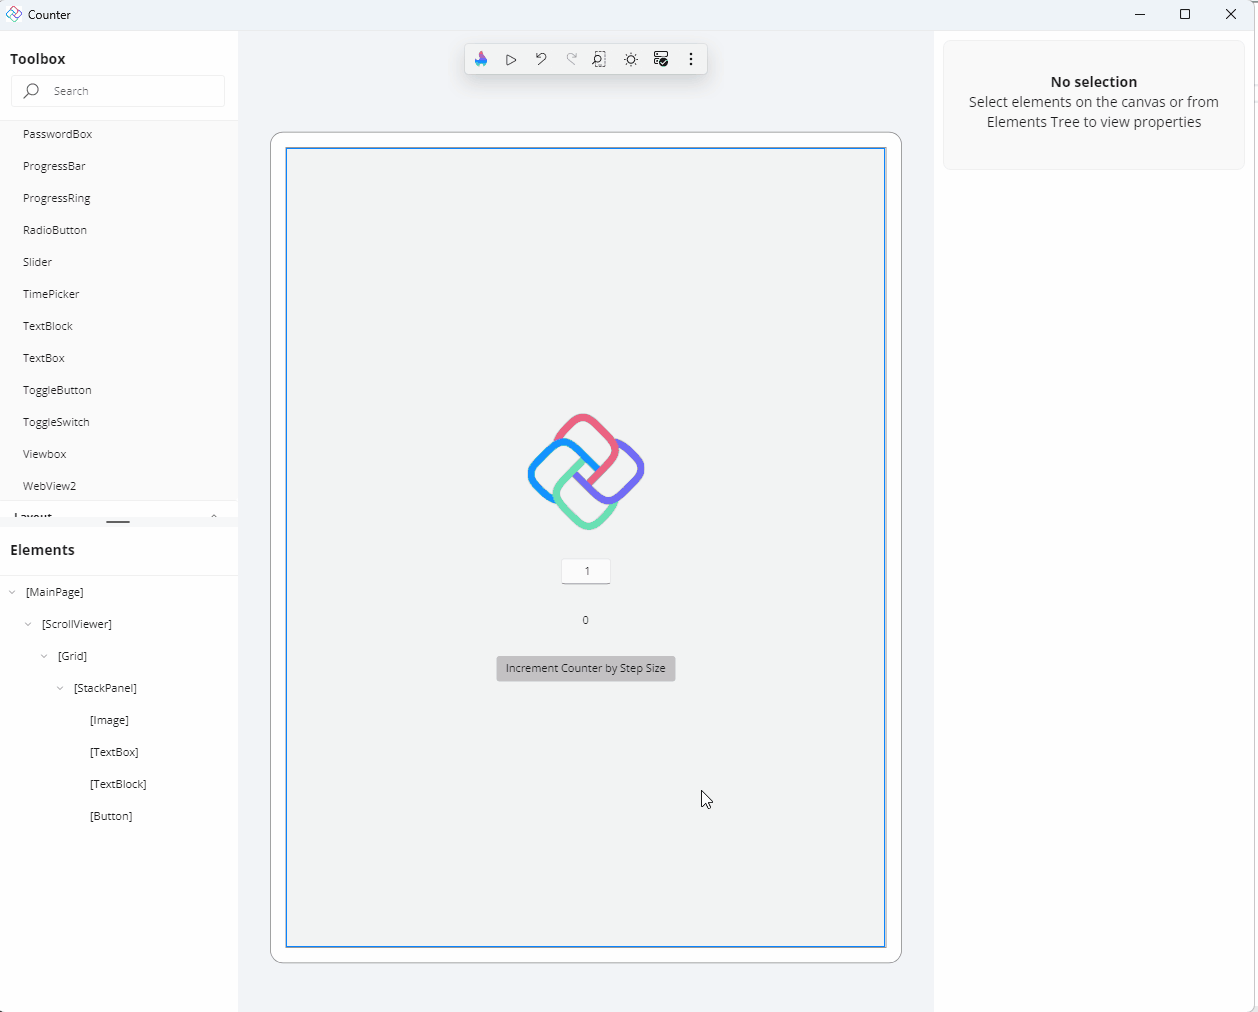Image resolution: width=1258 pixels, height=1012 pixels.
Task: Select the [Image] element in Elements tree
Action: (110, 719)
